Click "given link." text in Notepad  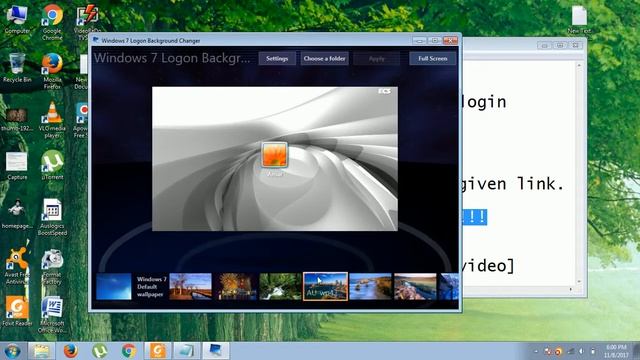[513, 184]
